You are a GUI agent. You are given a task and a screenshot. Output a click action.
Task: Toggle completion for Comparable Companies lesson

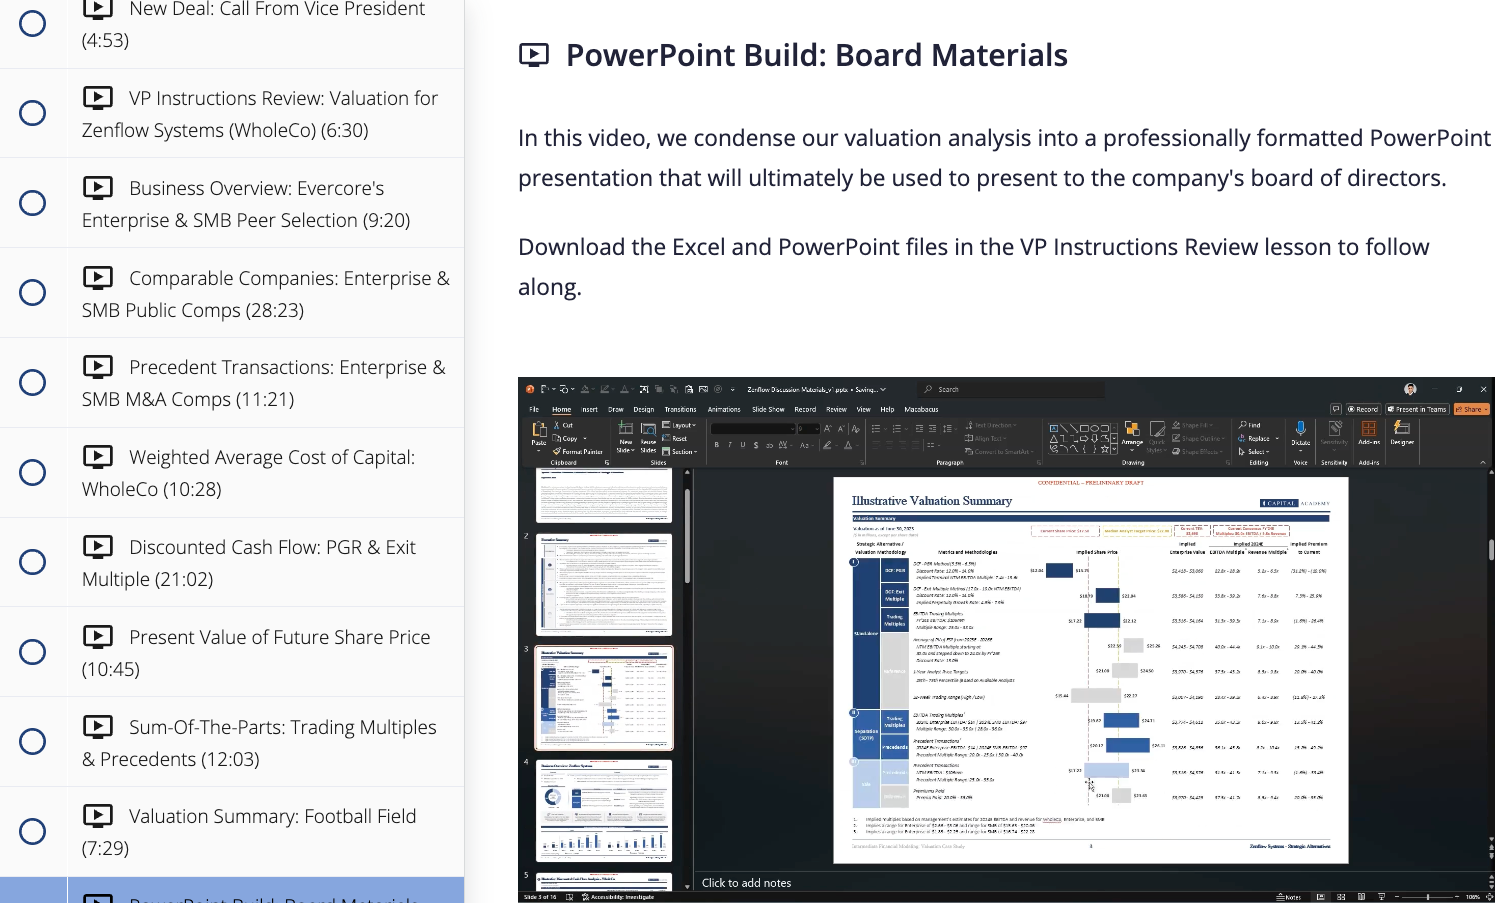point(33,293)
